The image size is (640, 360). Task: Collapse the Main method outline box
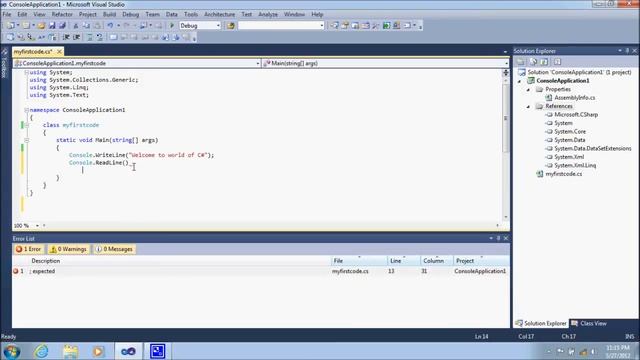pos(26,140)
